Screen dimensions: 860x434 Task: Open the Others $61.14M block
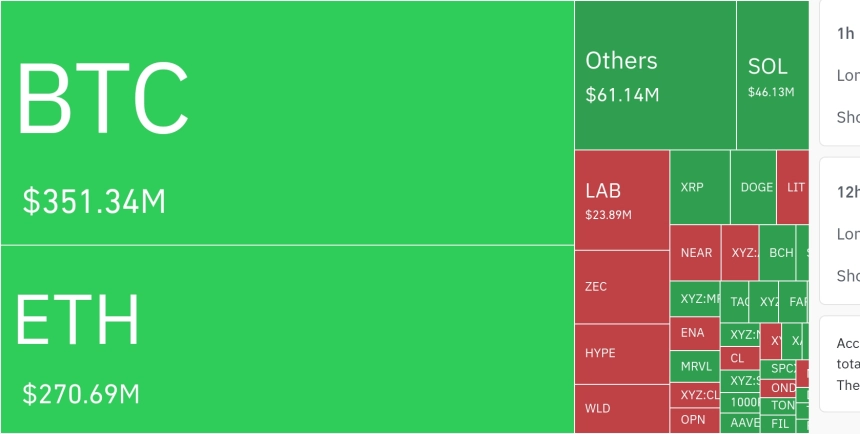(x=655, y=75)
